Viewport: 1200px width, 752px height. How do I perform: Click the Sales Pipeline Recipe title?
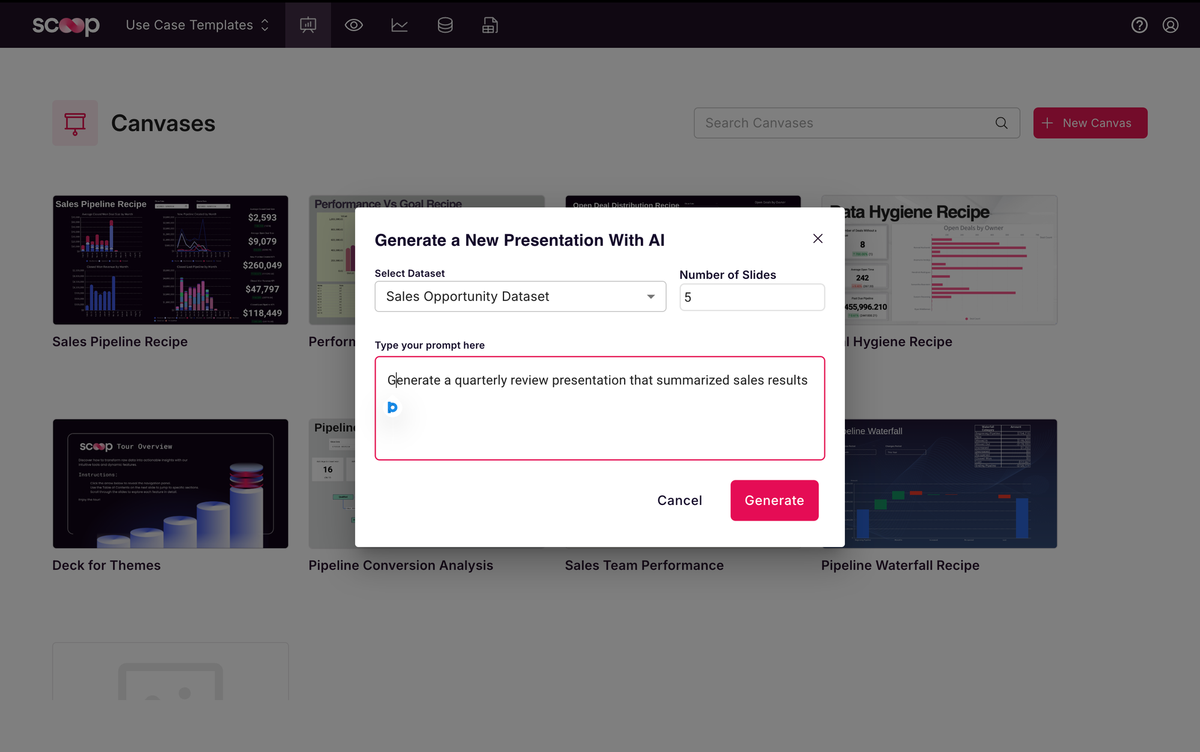click(120, 342)
